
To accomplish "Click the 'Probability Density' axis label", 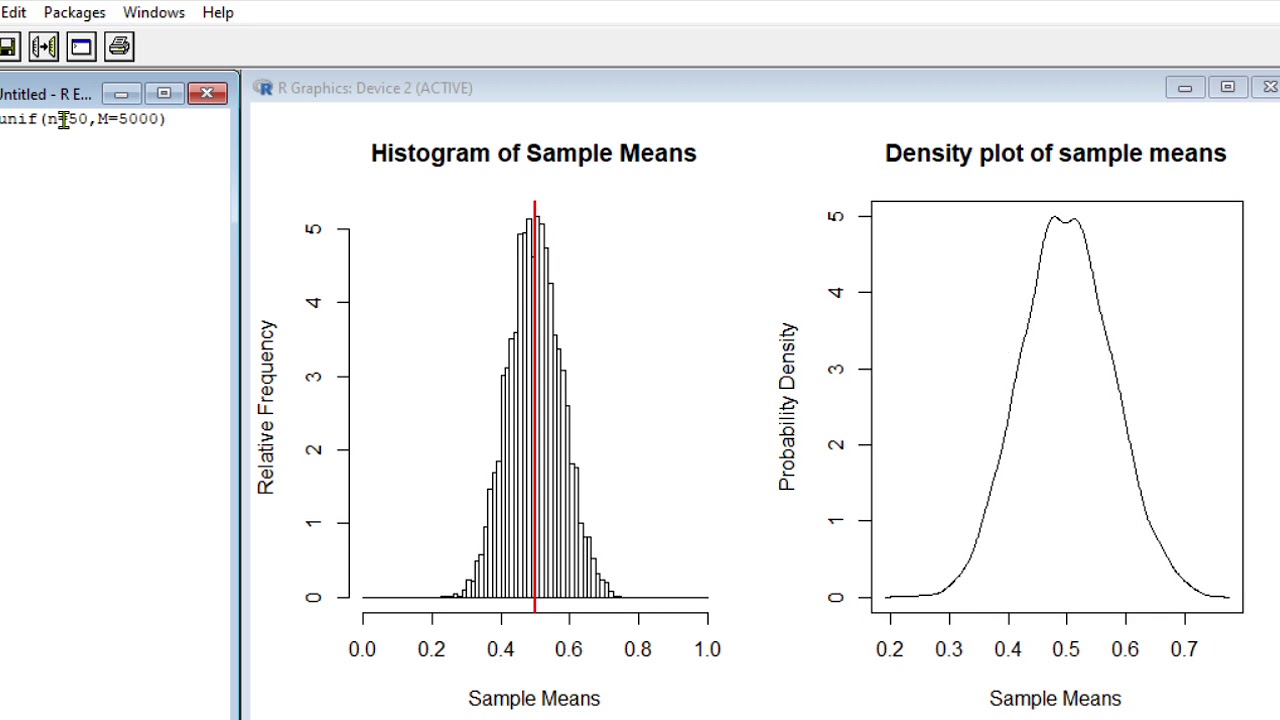I will click(787, 407).
